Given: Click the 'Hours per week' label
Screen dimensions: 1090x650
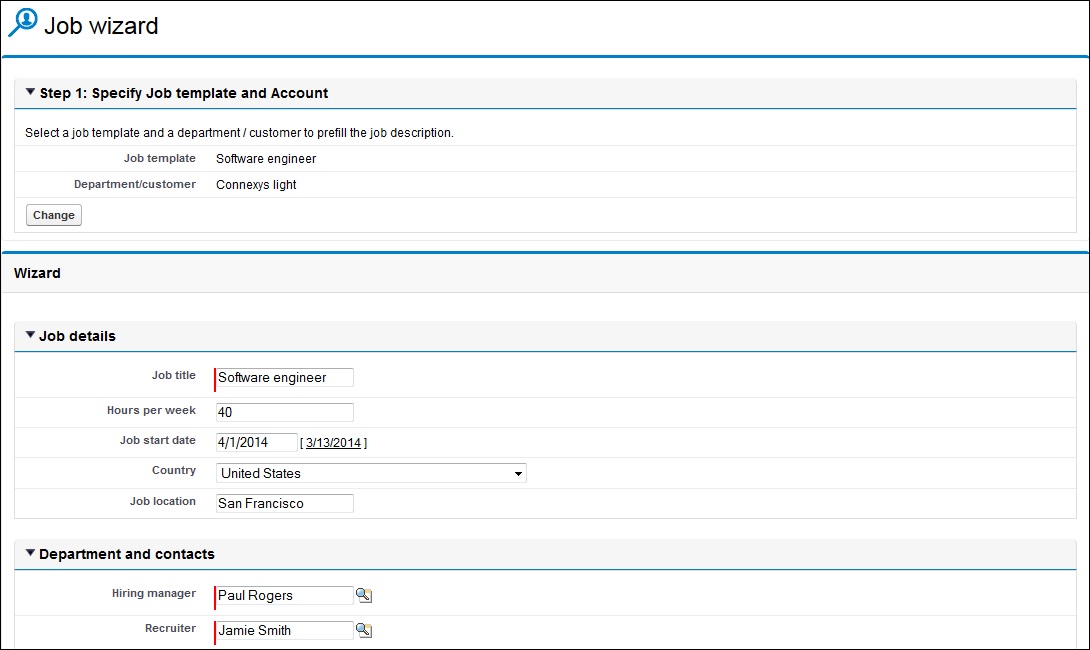Looking at the screenshot, I should coord(152,410).
